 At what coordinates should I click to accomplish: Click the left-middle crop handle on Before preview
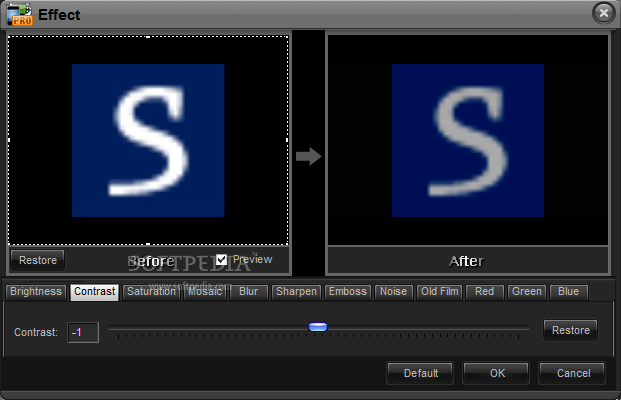click(9, 140)
